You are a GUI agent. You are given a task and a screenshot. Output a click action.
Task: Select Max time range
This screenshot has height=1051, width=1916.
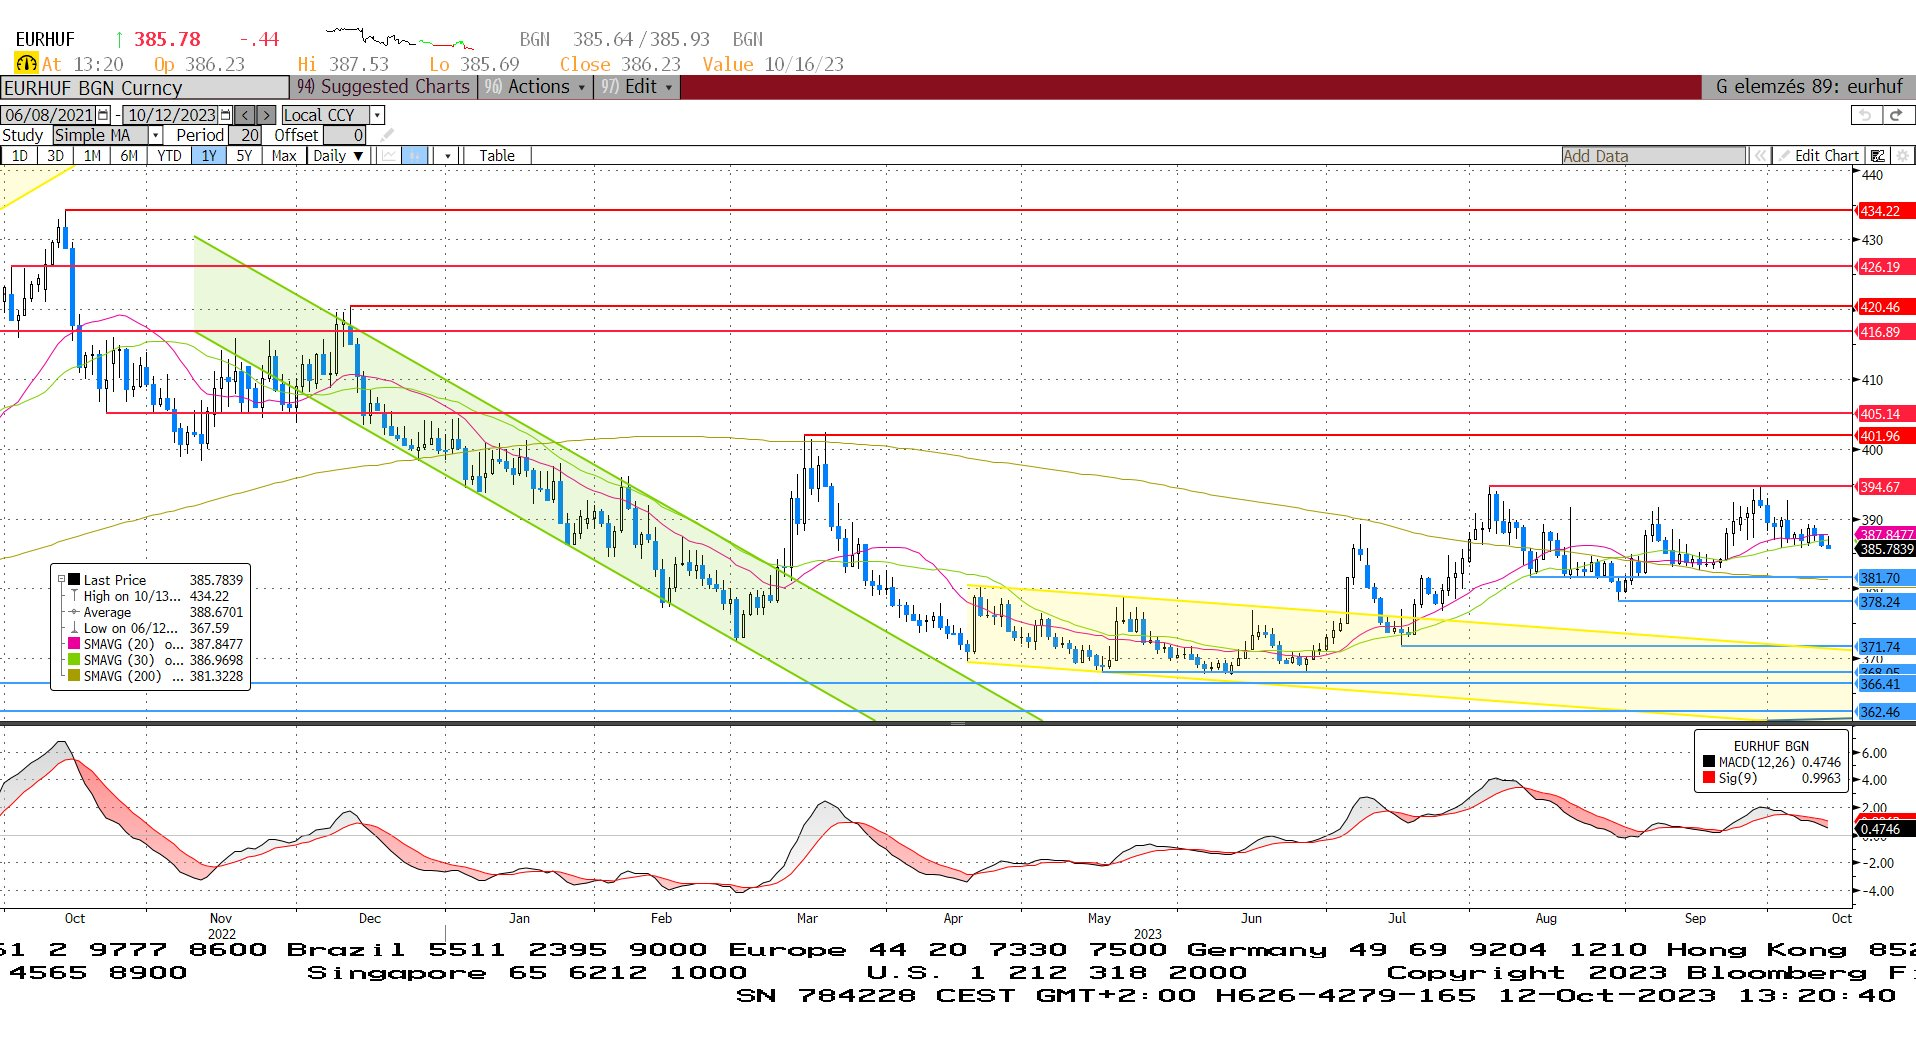284,155
